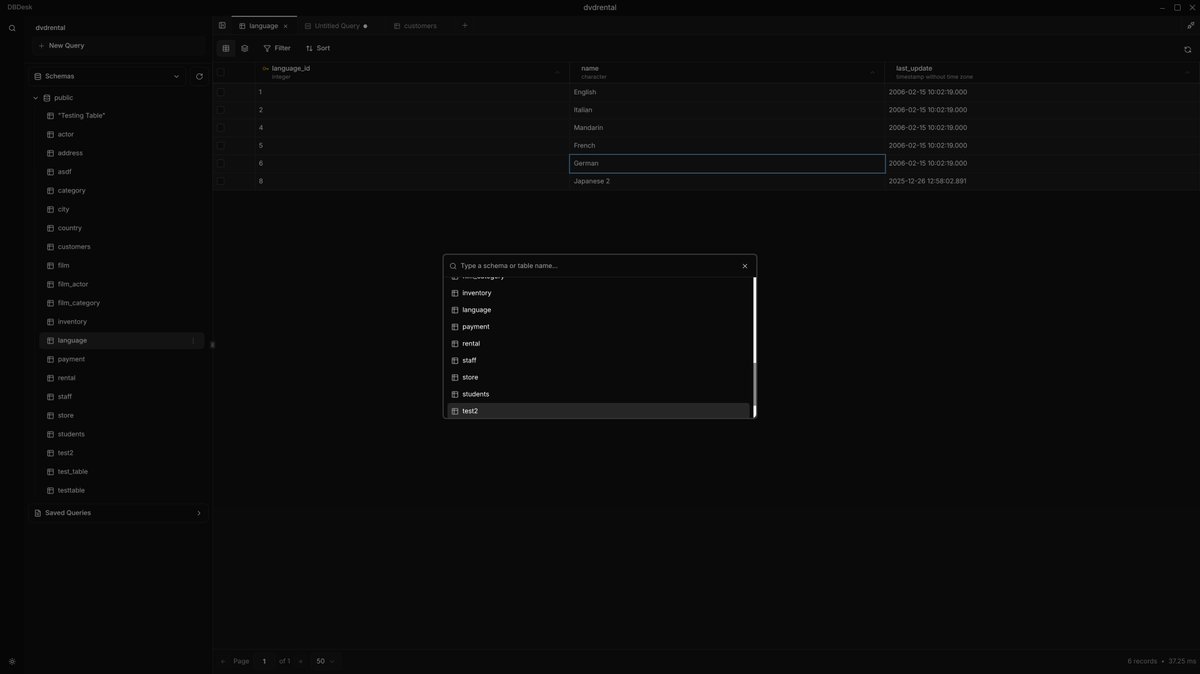1200x674 pixels.
Task: Open the rows-per-page 50 dropdown
Action: point(324,661)
